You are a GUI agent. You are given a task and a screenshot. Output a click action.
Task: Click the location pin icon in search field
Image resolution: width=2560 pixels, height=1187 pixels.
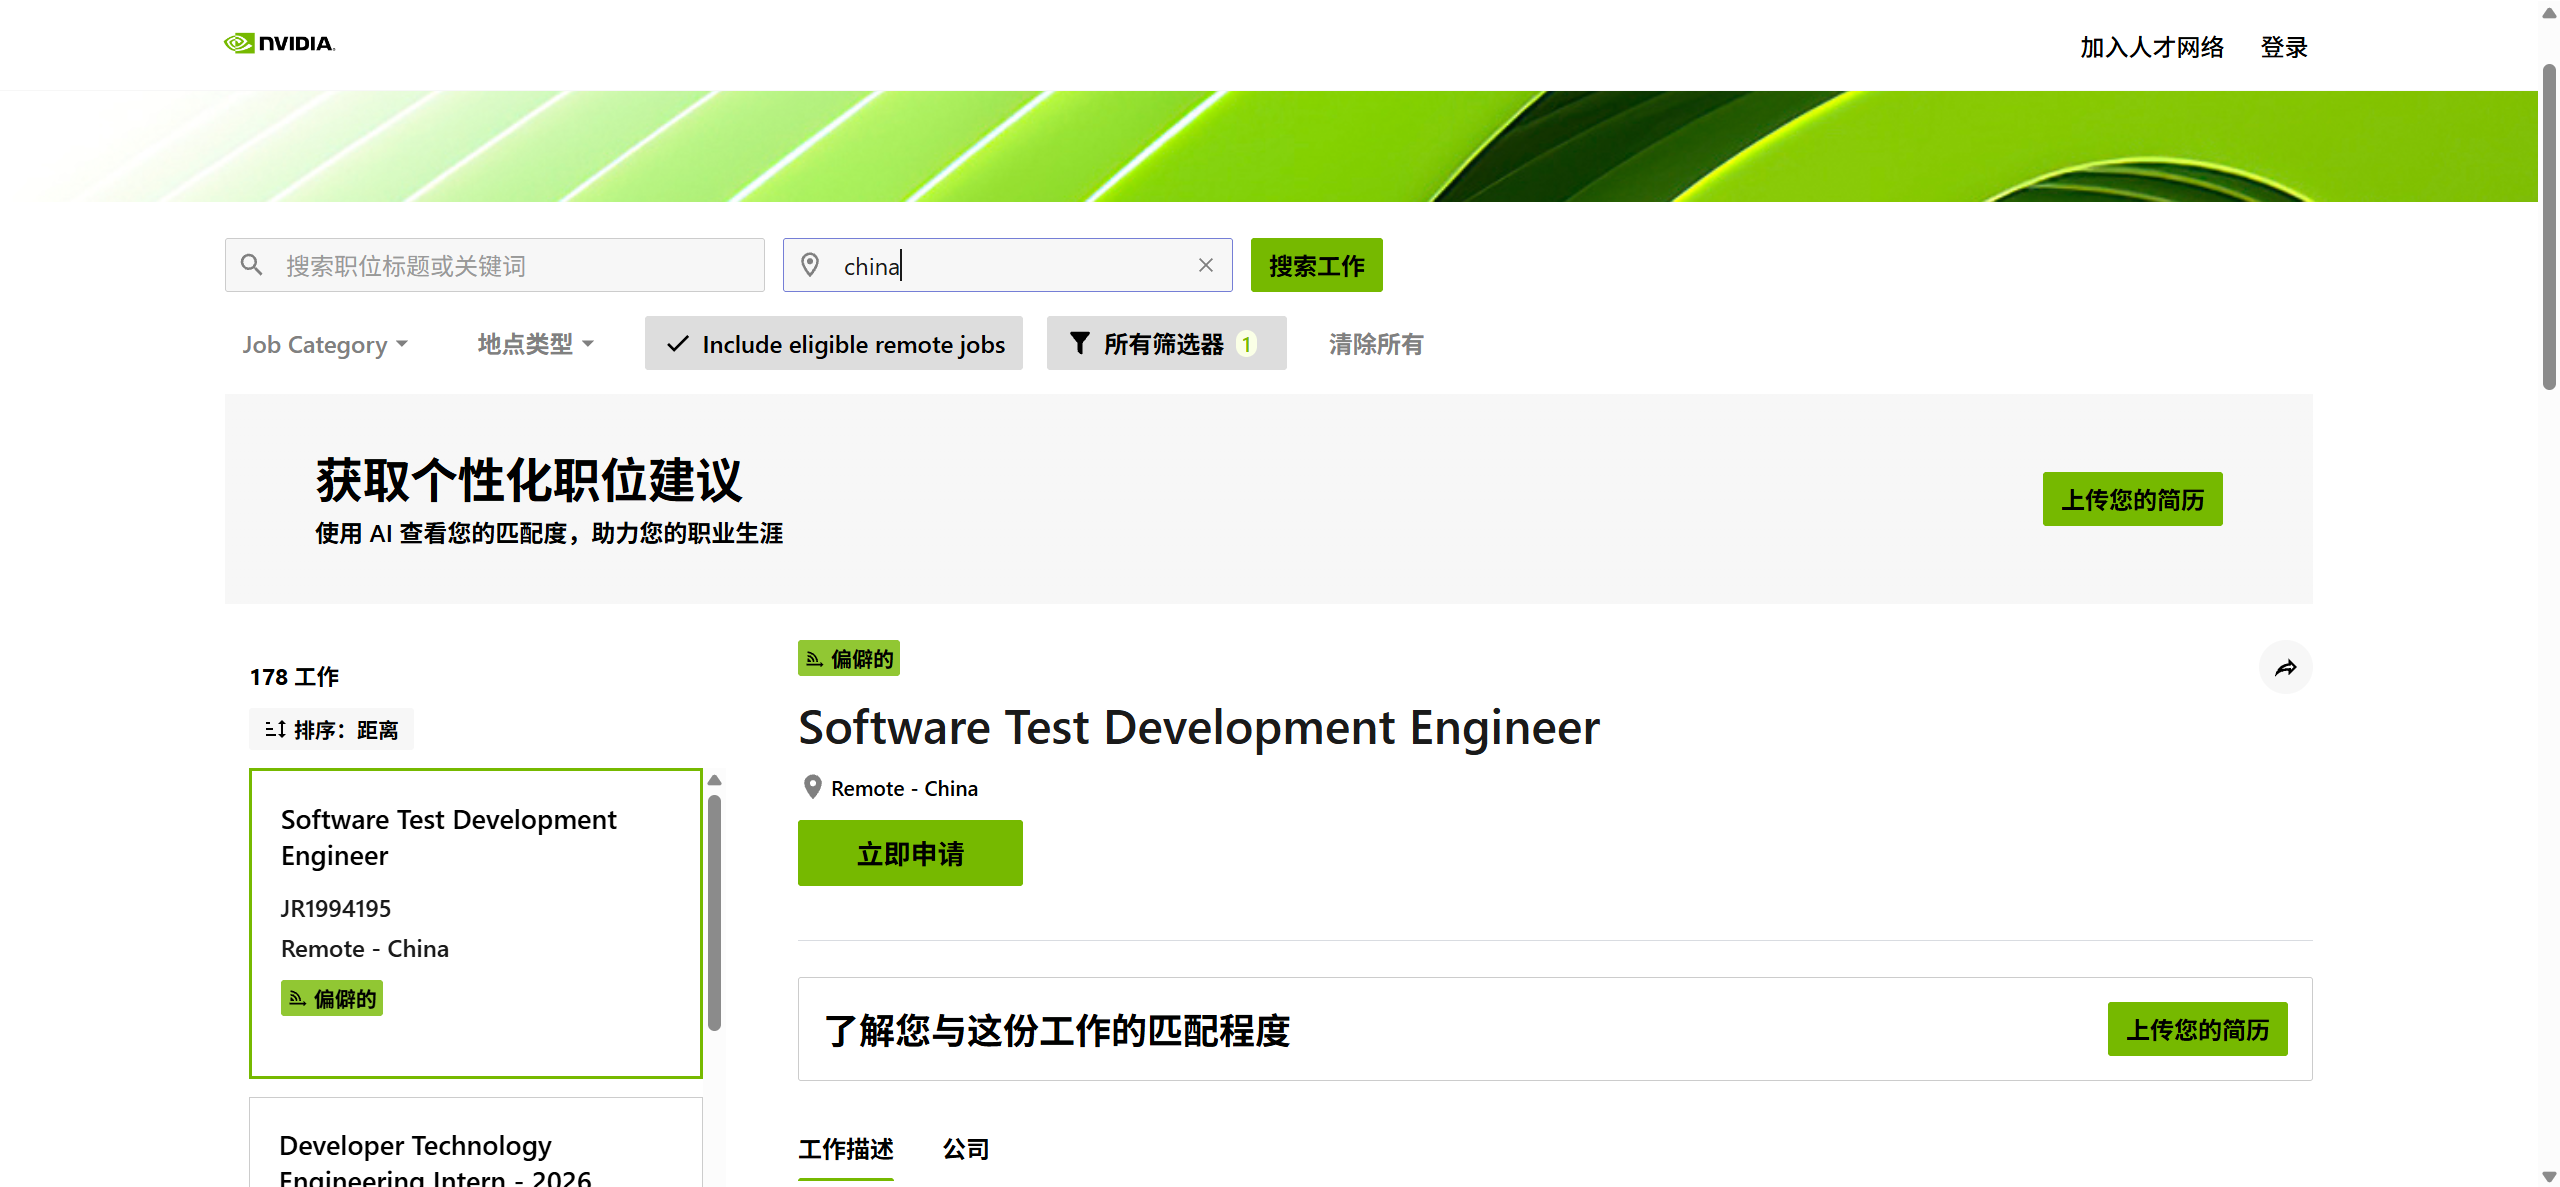(x=810, y=265)
